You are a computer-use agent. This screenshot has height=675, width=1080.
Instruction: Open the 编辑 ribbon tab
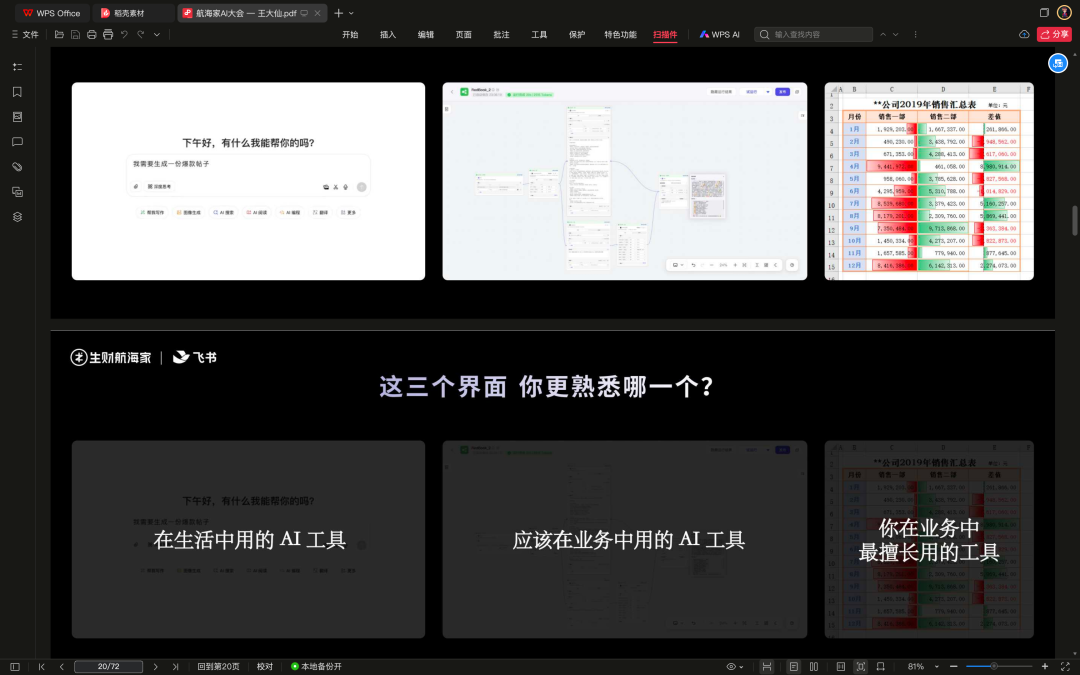[x=426, y=34]
